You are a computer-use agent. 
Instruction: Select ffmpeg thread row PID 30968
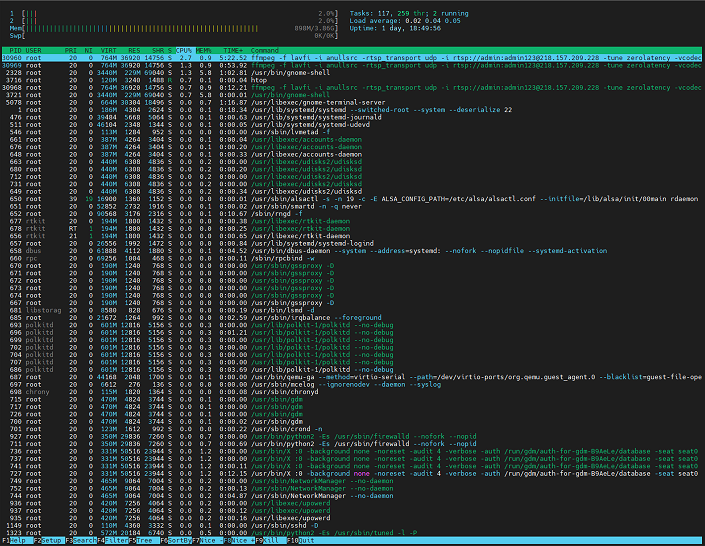(352, 87)
